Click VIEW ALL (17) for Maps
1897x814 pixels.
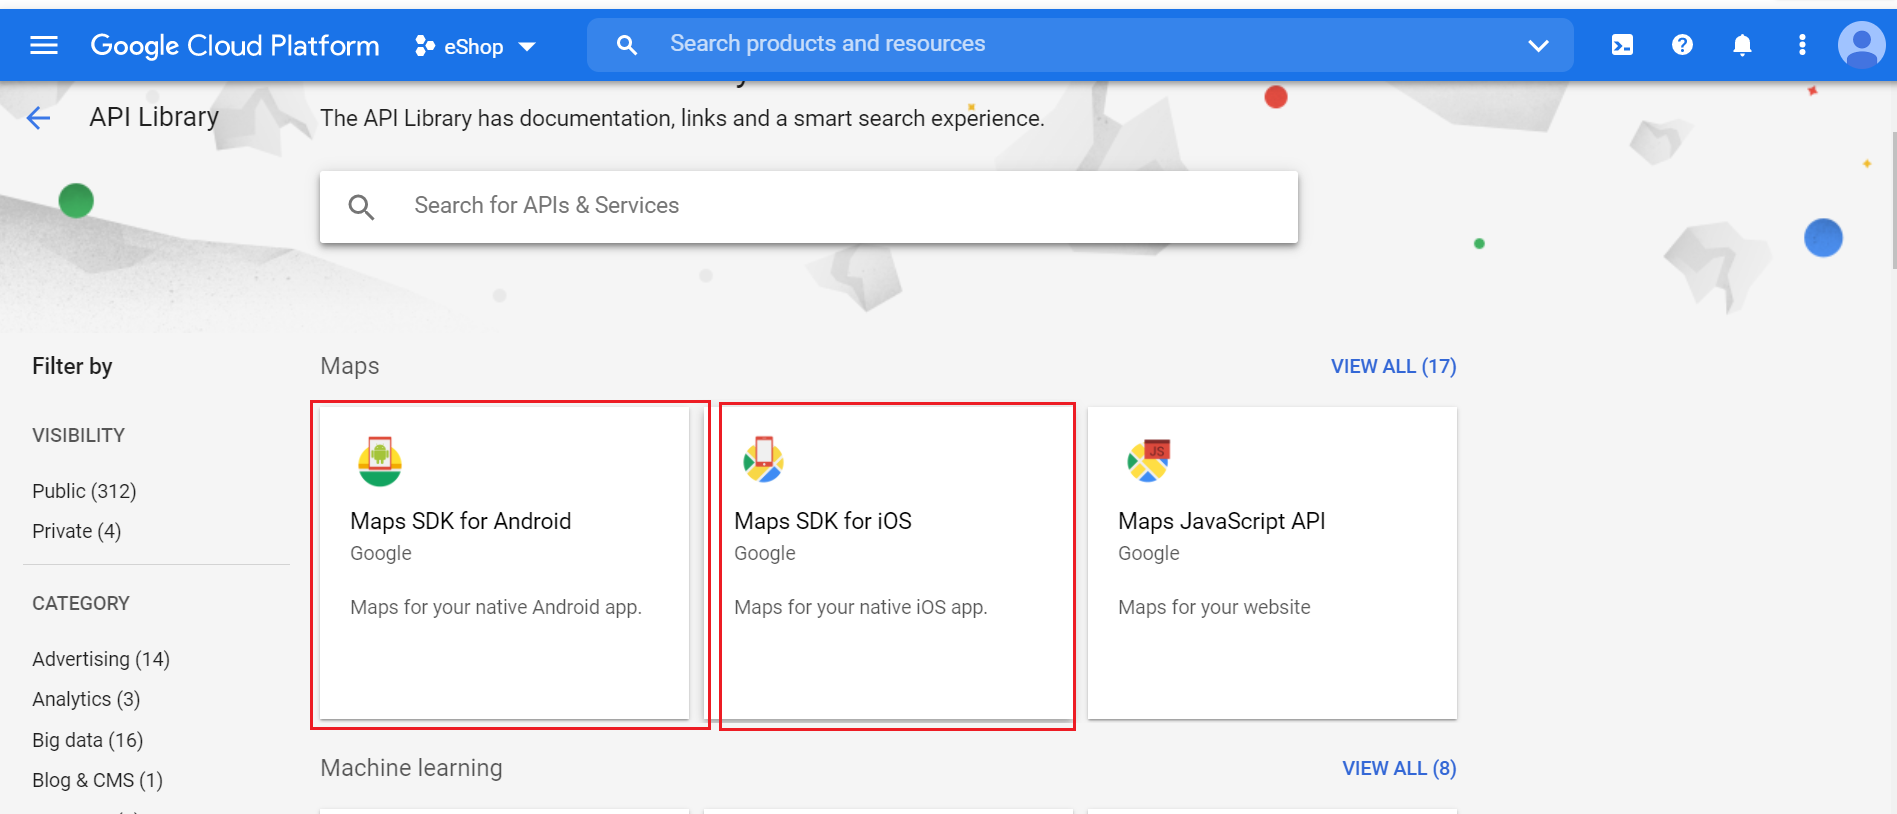point(1393,366)
